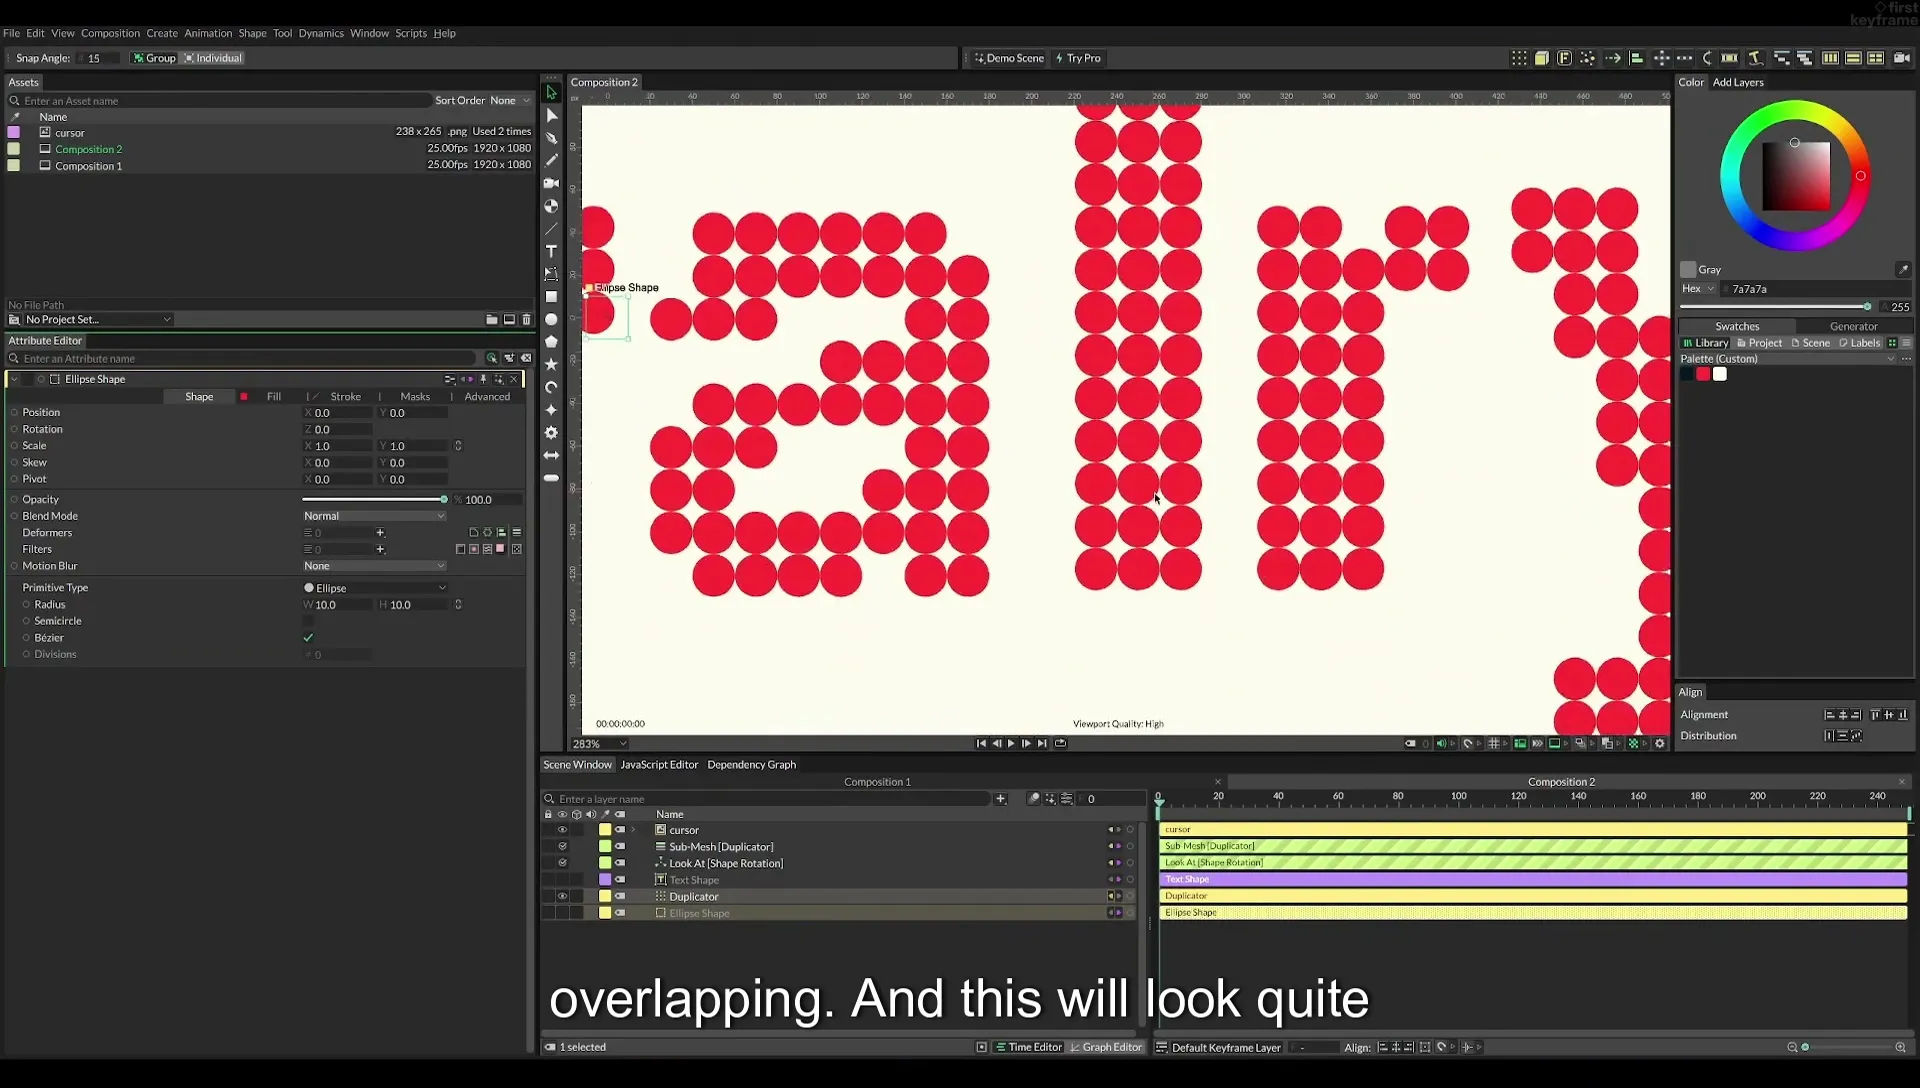
Task: Open the Motion Blur dropdown
Action: [x=374, y=566]
